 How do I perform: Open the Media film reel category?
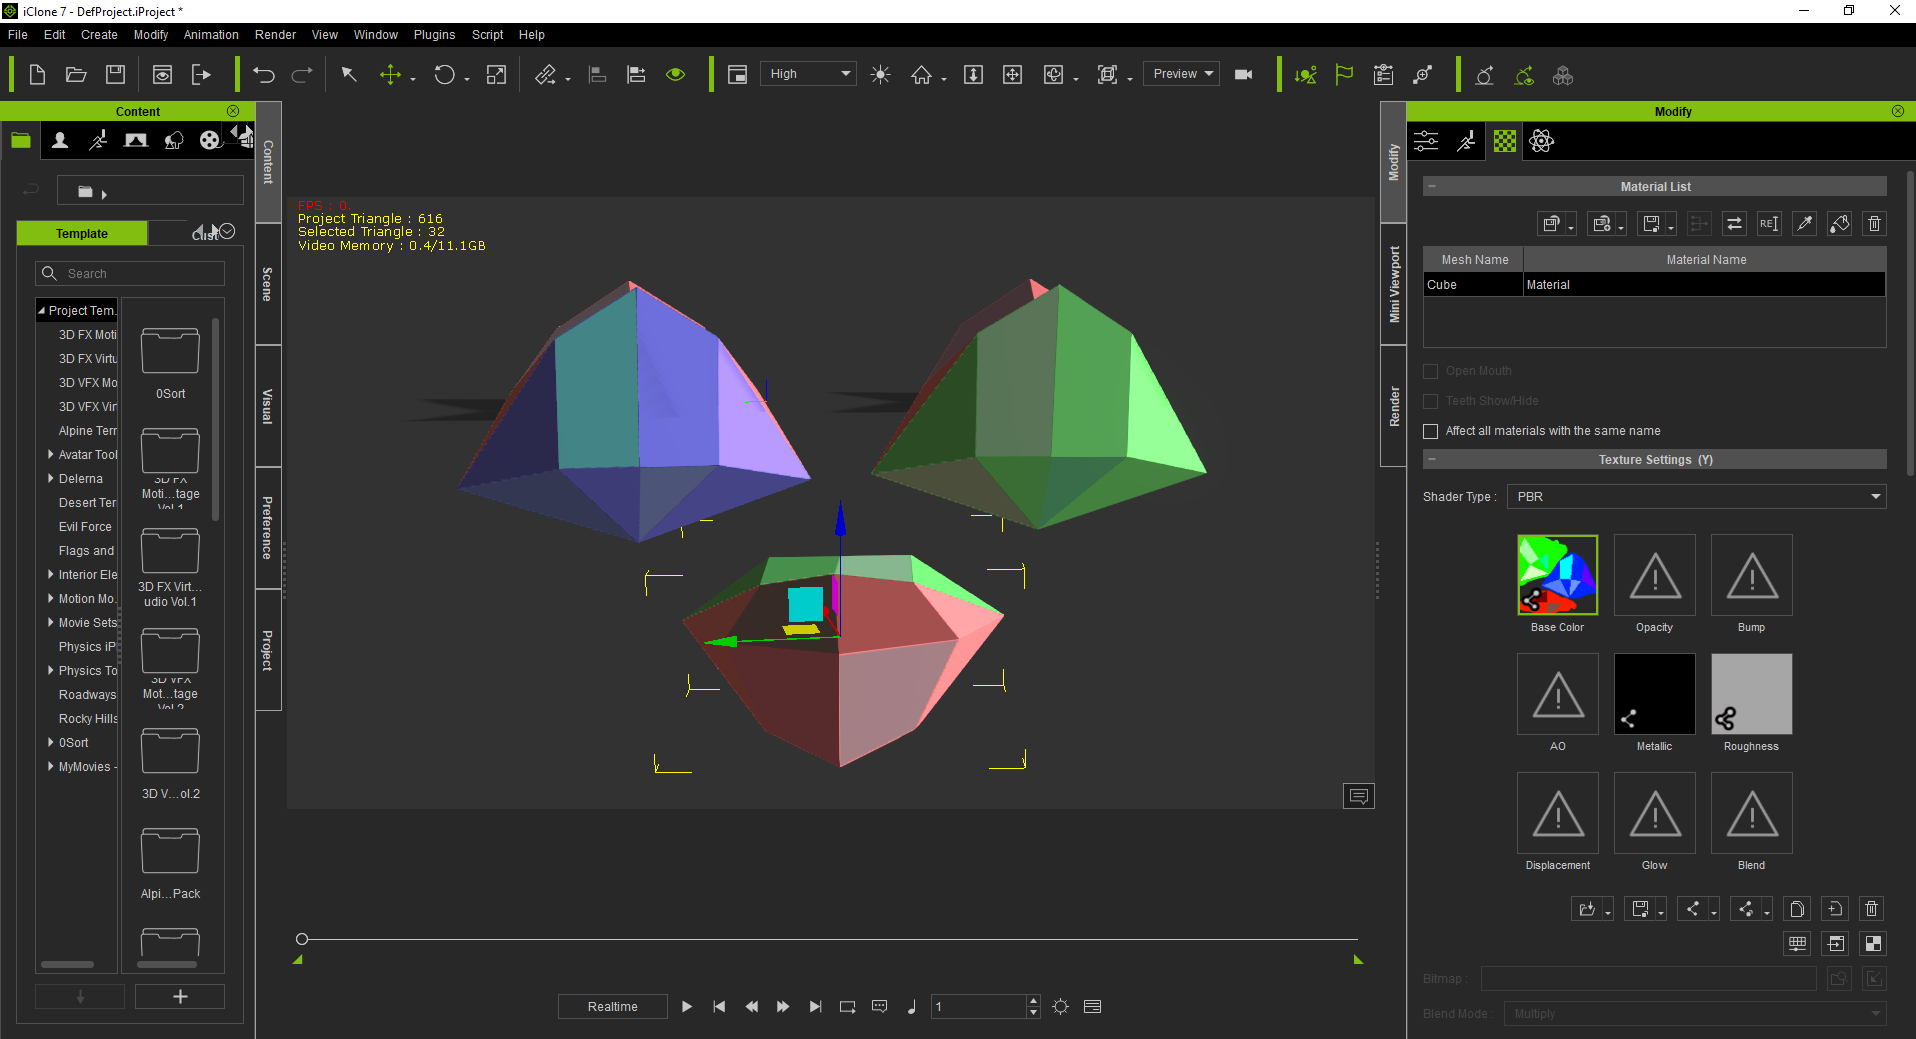click(x=209, y=140)
